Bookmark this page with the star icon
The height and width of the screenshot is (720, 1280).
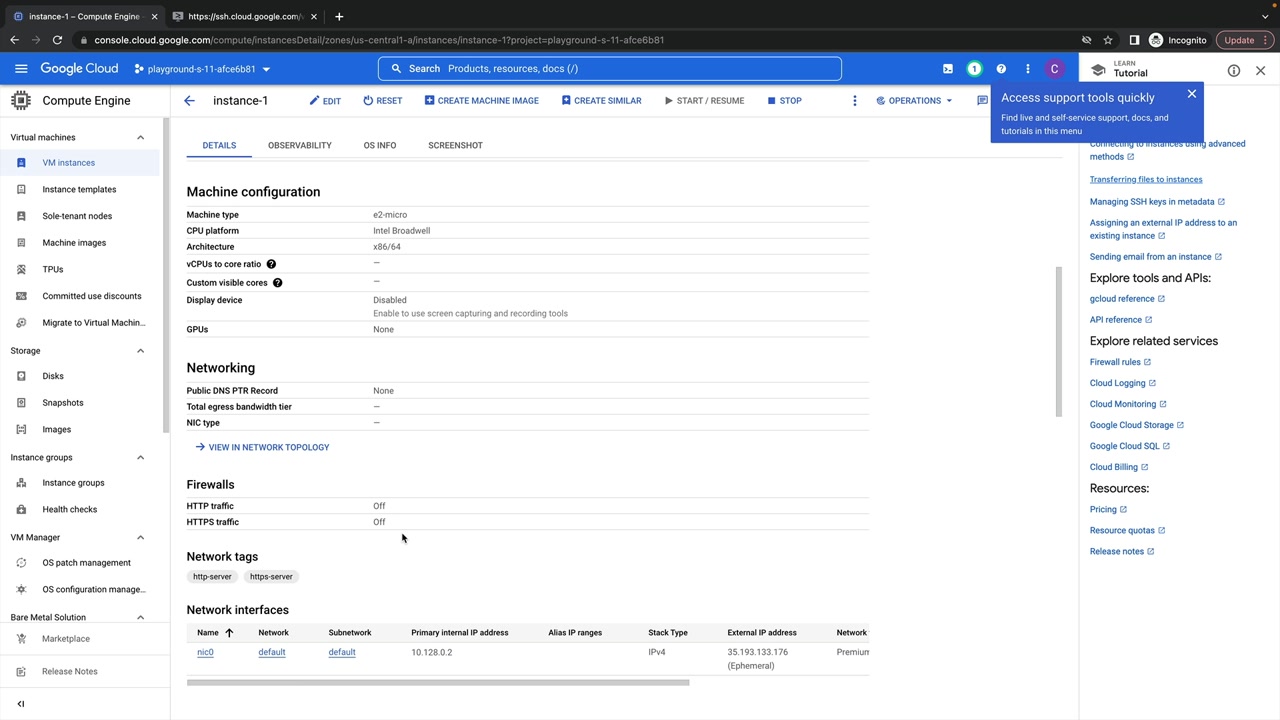1108,40
